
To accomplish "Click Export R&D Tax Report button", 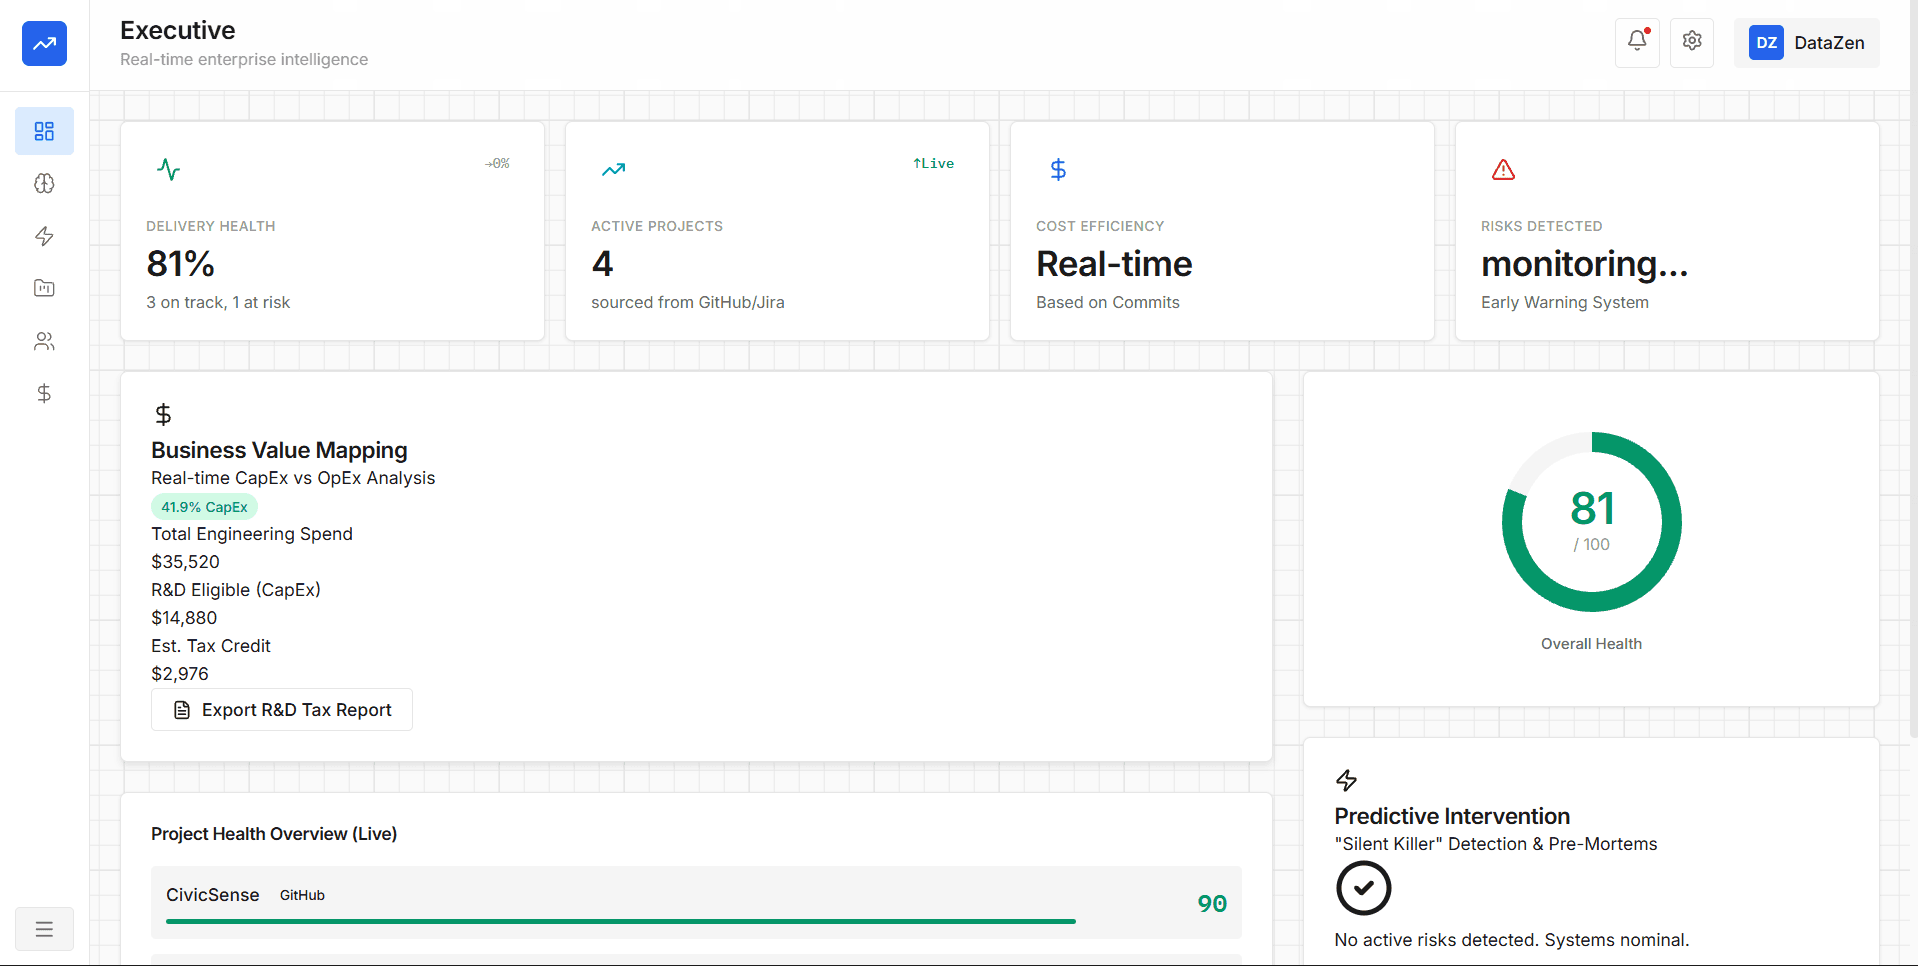I will coord(282,710).
